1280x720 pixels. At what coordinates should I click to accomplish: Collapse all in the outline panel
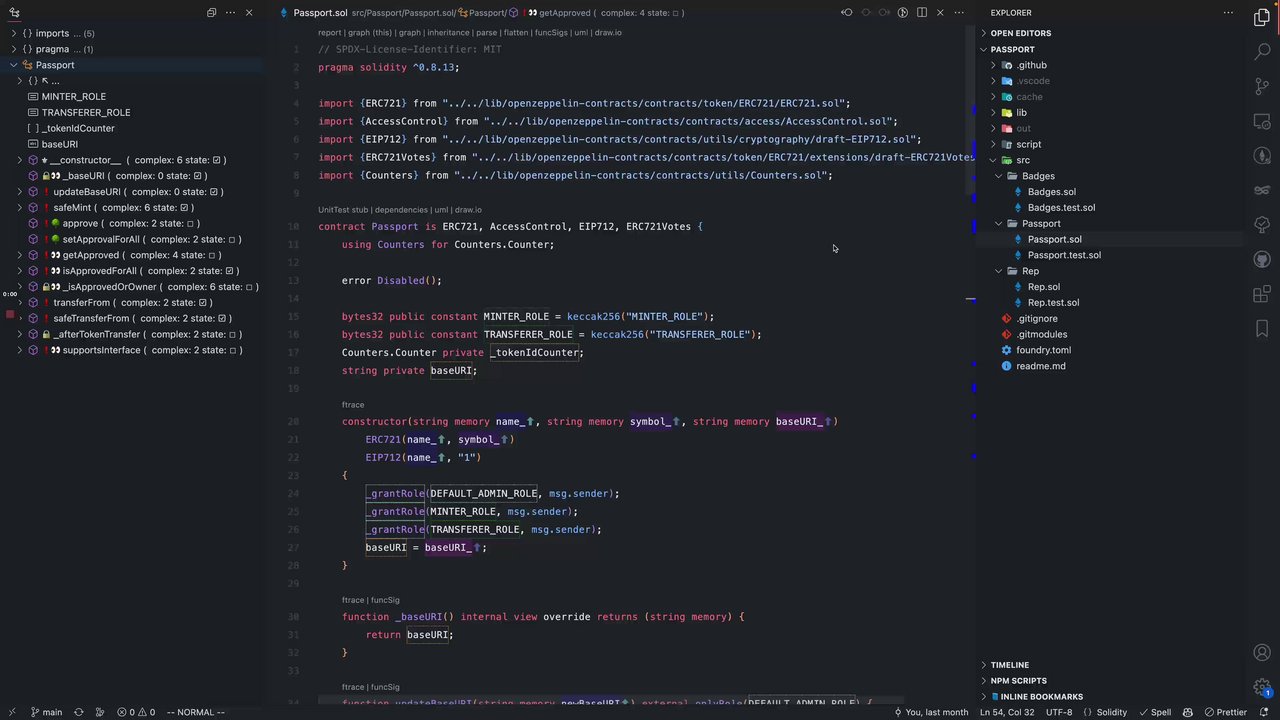pyautogui.click(x=212, y=13)
